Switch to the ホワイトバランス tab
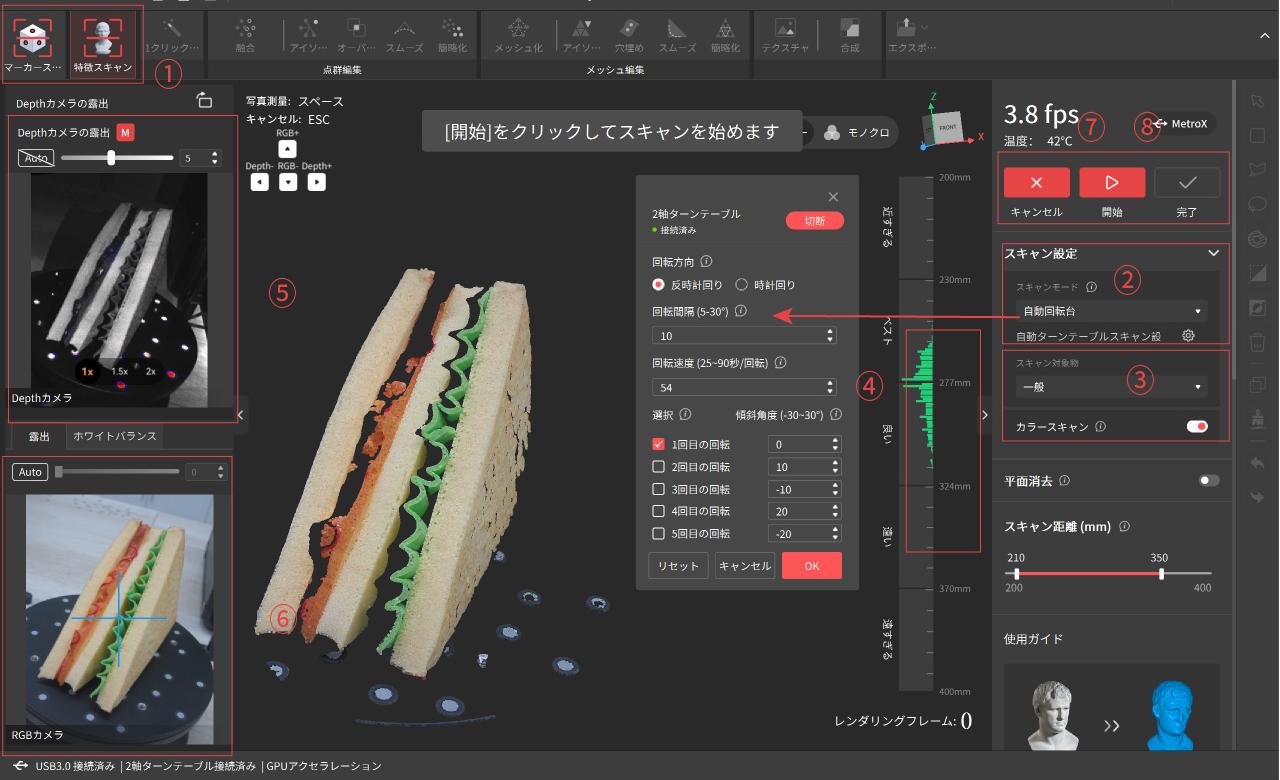Image resolution: width=1280 pixels, height=780 pixels. 115,437
